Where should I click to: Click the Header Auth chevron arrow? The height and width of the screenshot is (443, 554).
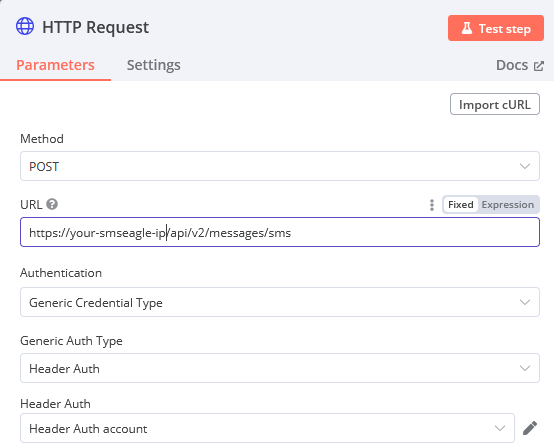coord(500,428)
